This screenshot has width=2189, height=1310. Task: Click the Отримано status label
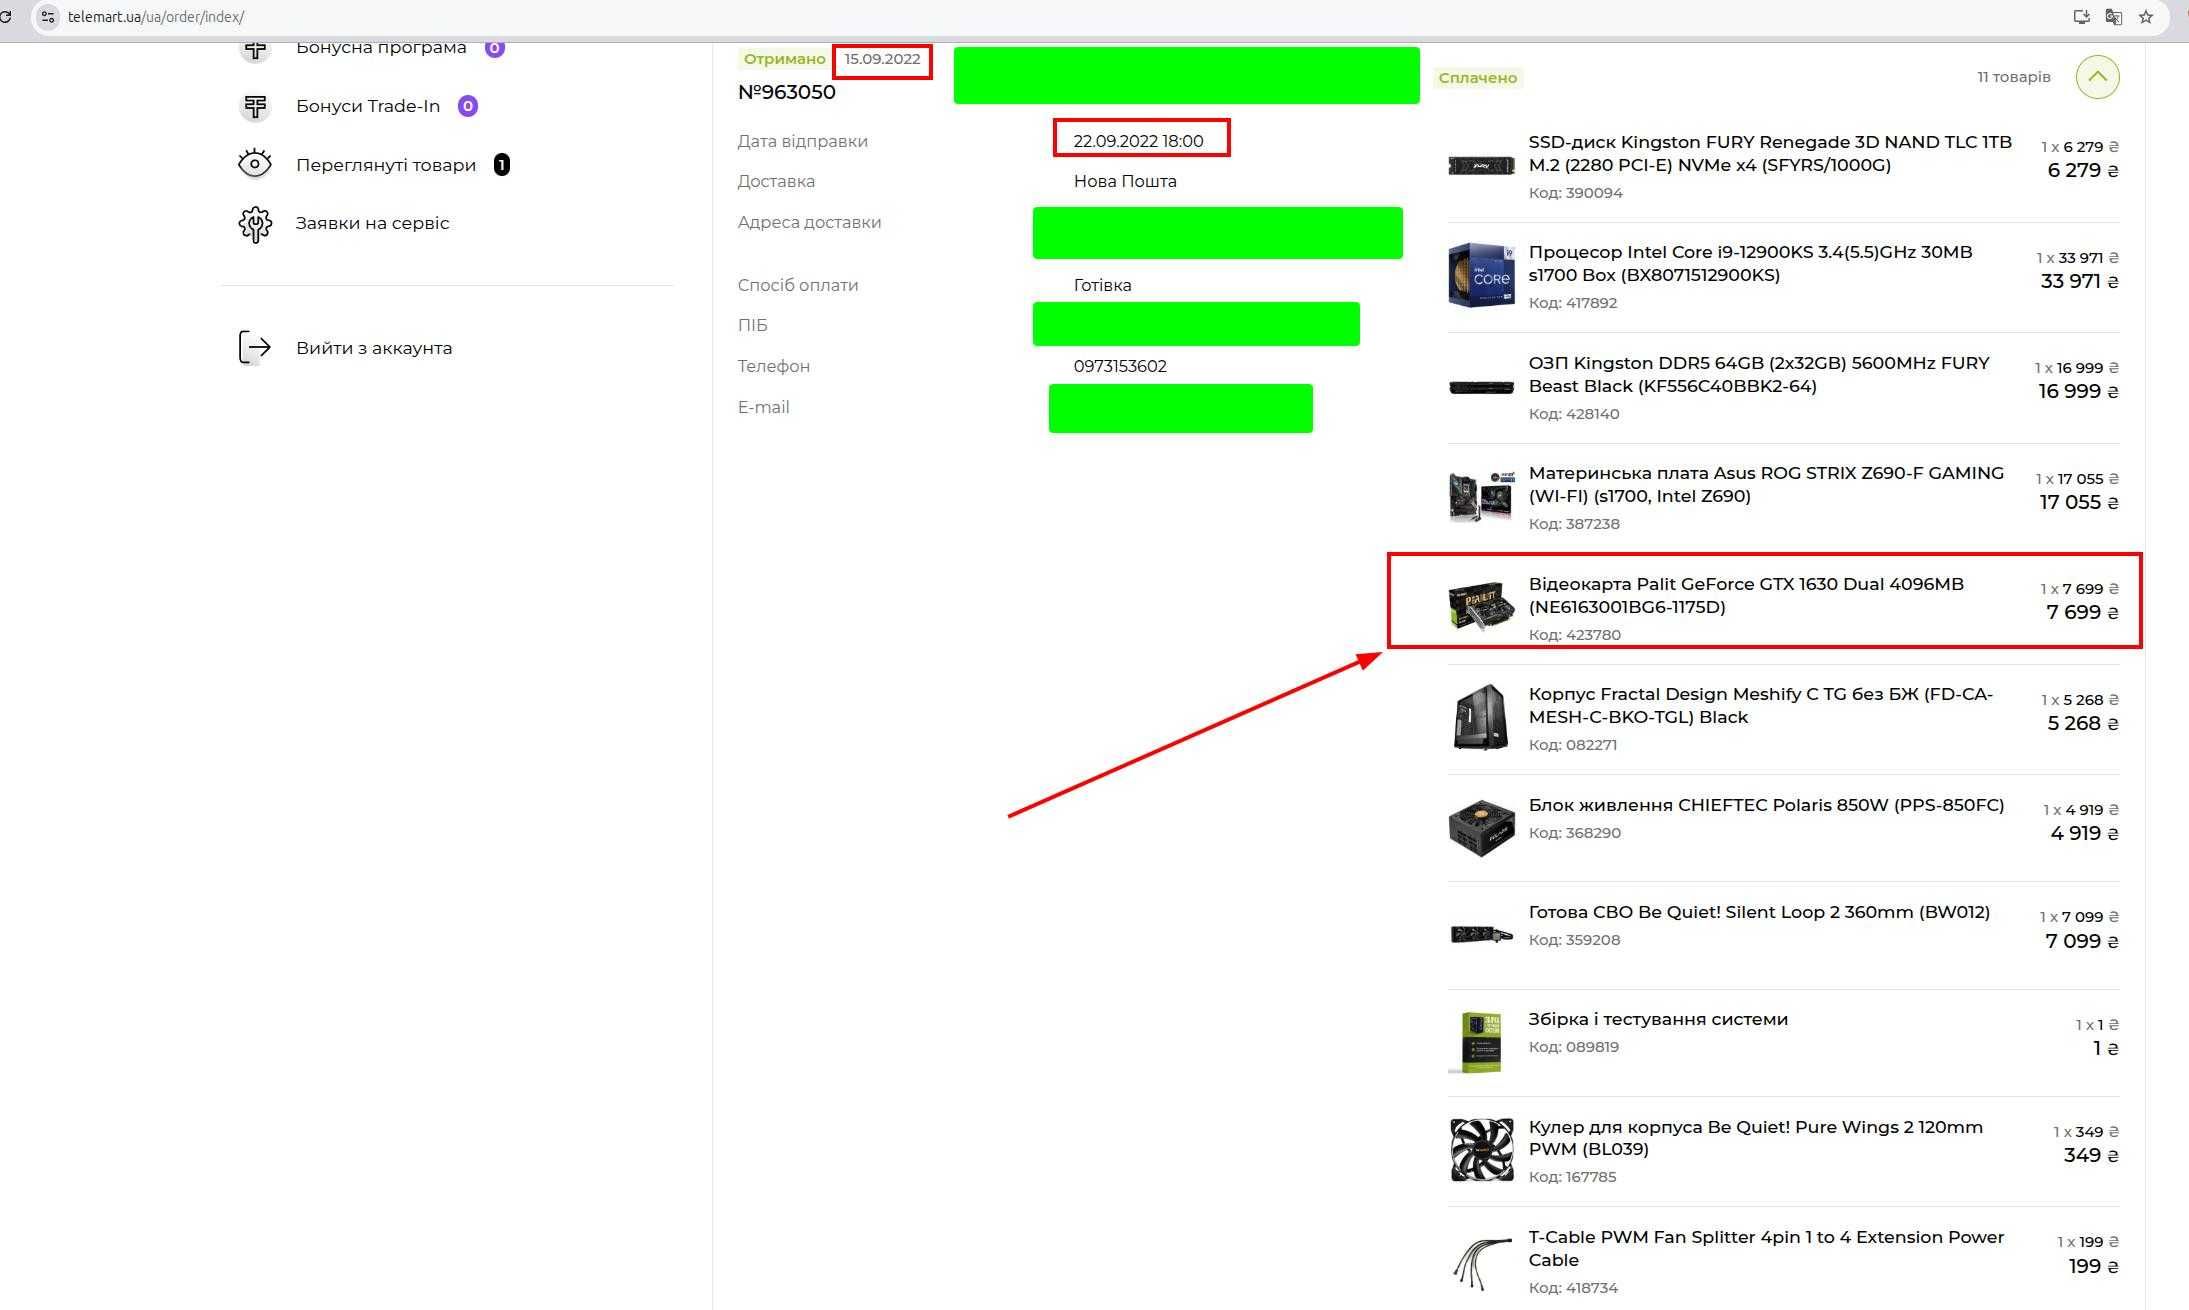[x=784, y=59]
